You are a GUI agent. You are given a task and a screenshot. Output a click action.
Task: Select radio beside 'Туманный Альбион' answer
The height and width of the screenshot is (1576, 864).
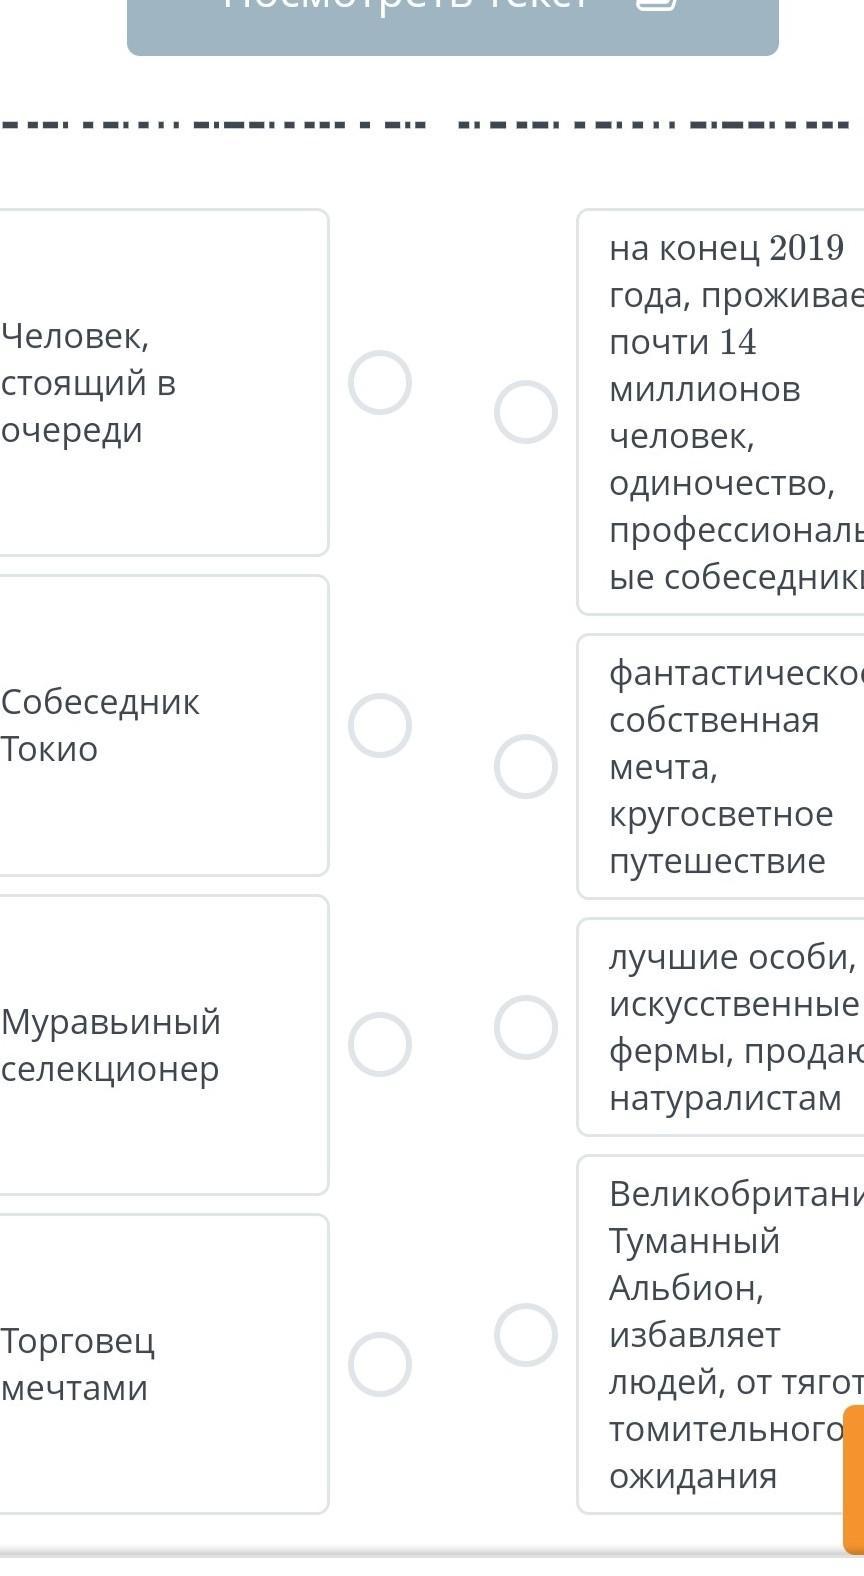click(x=526, y=1334)
